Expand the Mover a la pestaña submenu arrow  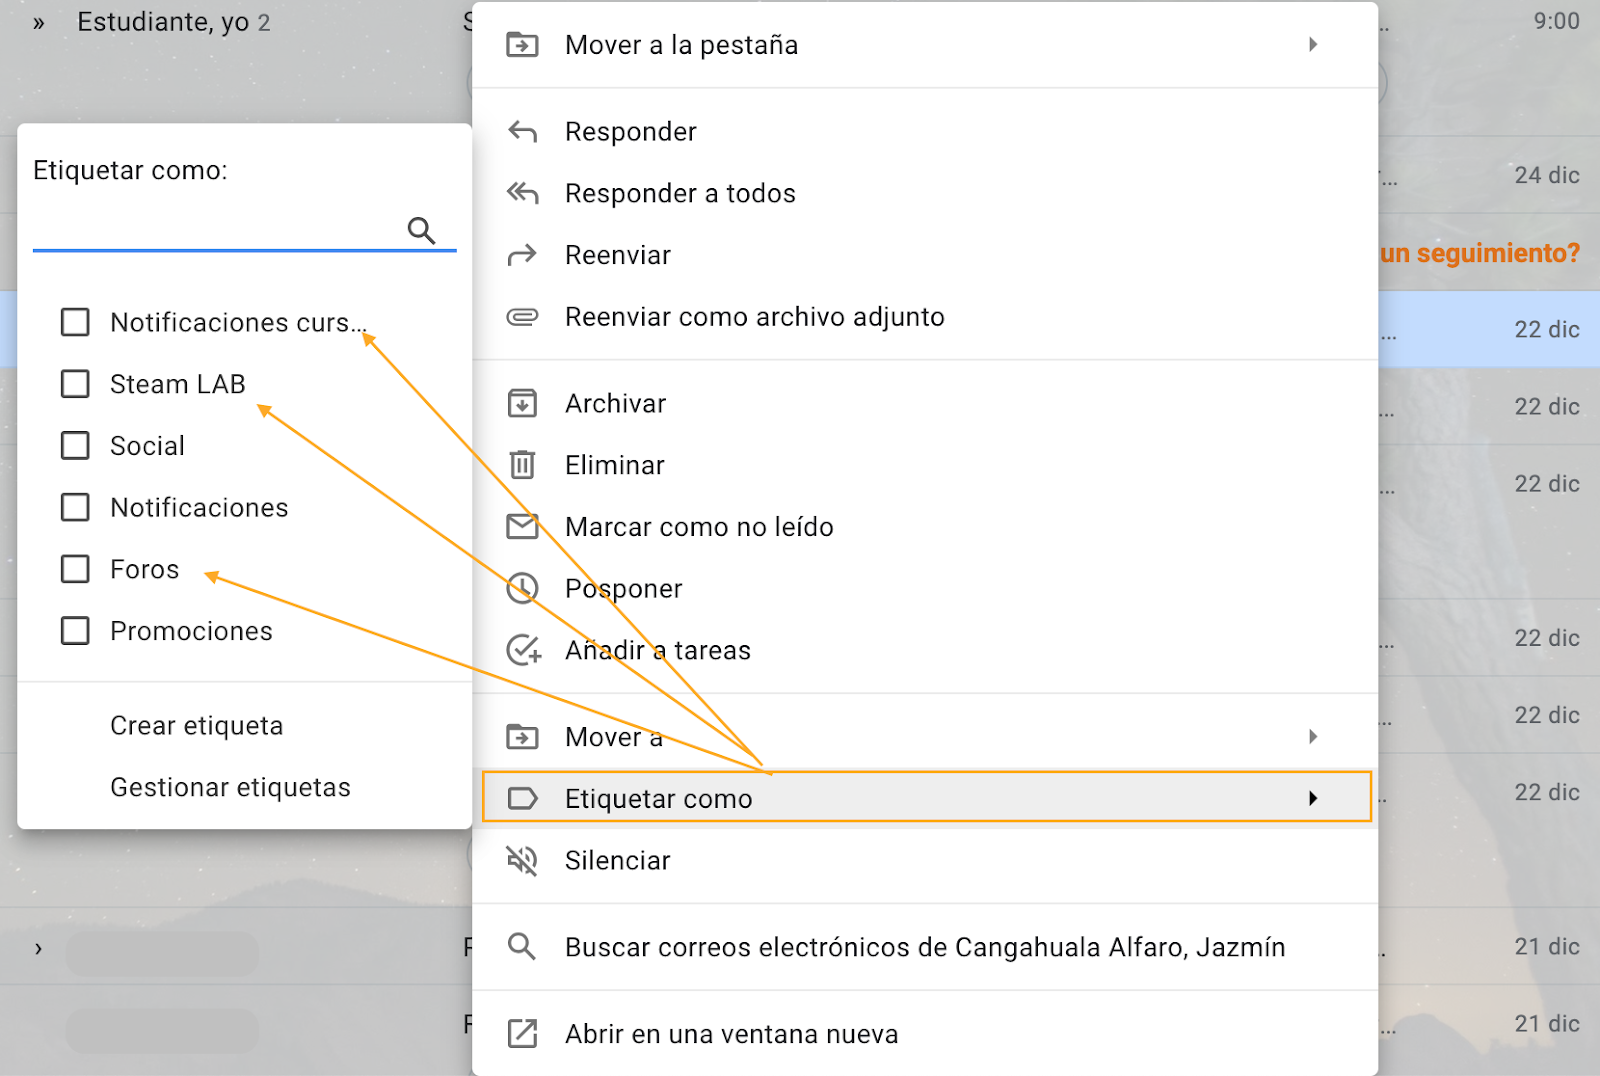point(1313,45)
